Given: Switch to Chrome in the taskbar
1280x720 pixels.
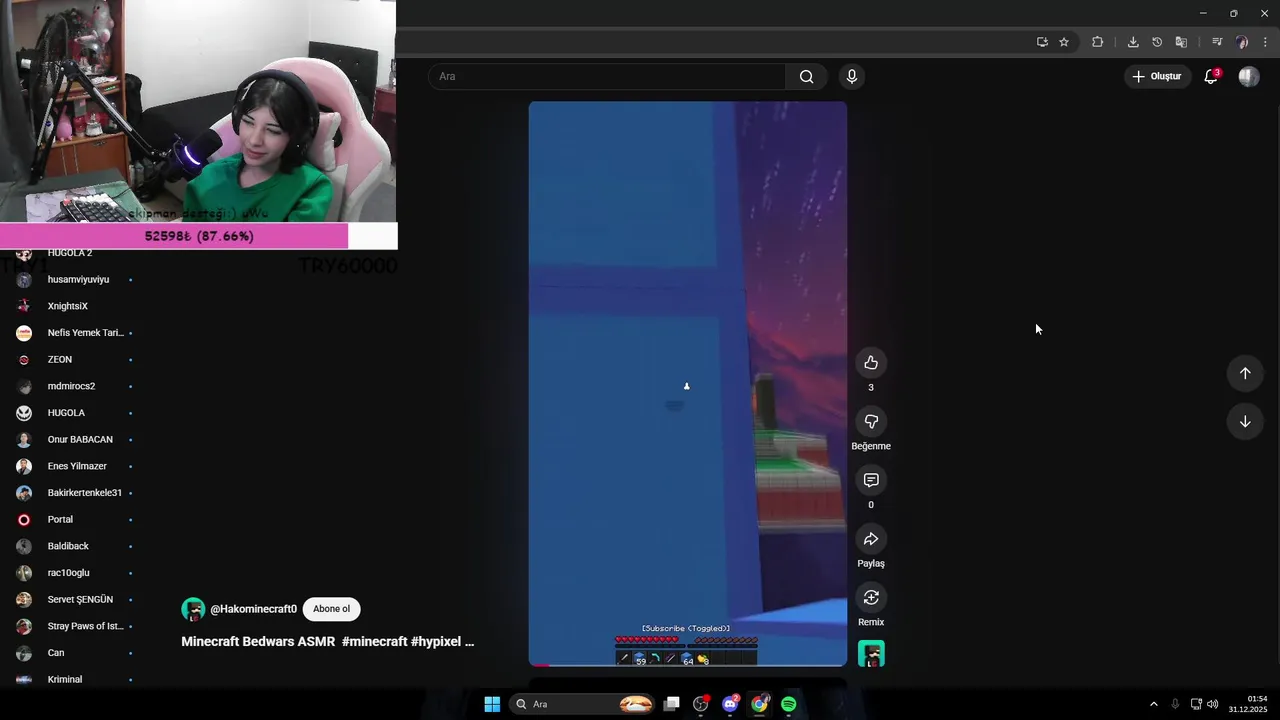Looking at the screenshot, I should pos(760,704).
